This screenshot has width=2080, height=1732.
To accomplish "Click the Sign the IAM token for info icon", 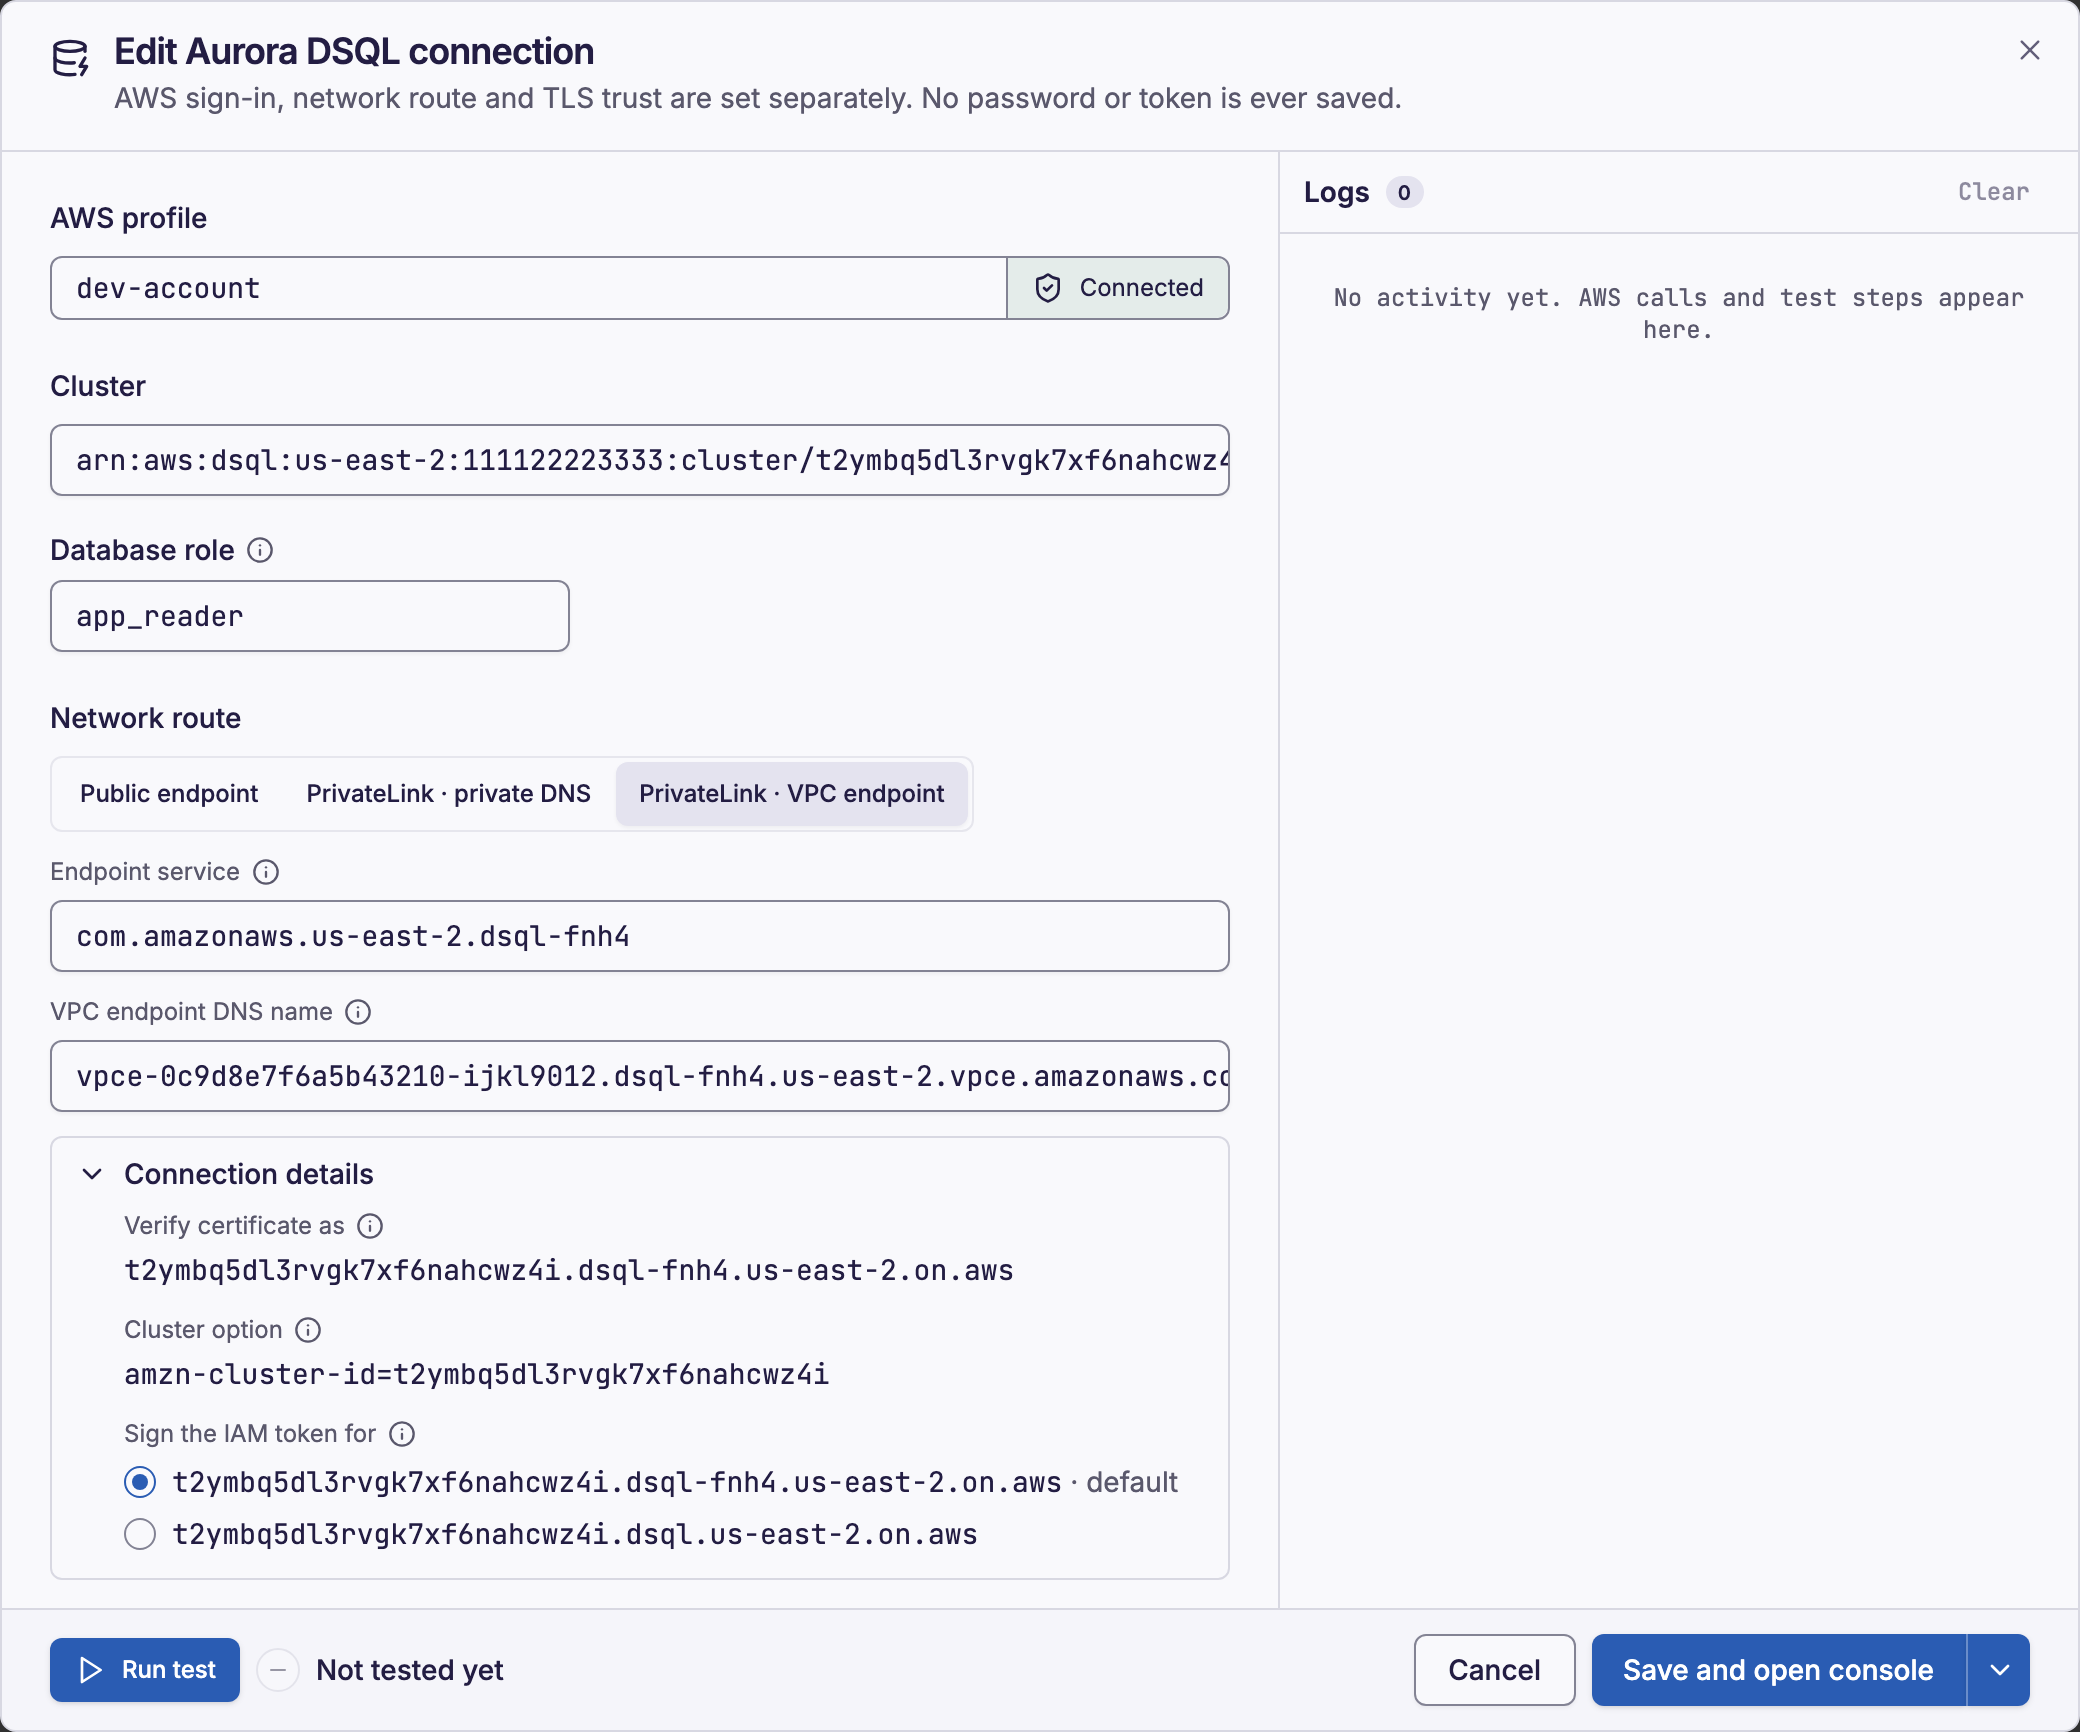I will coord(402,1434).
